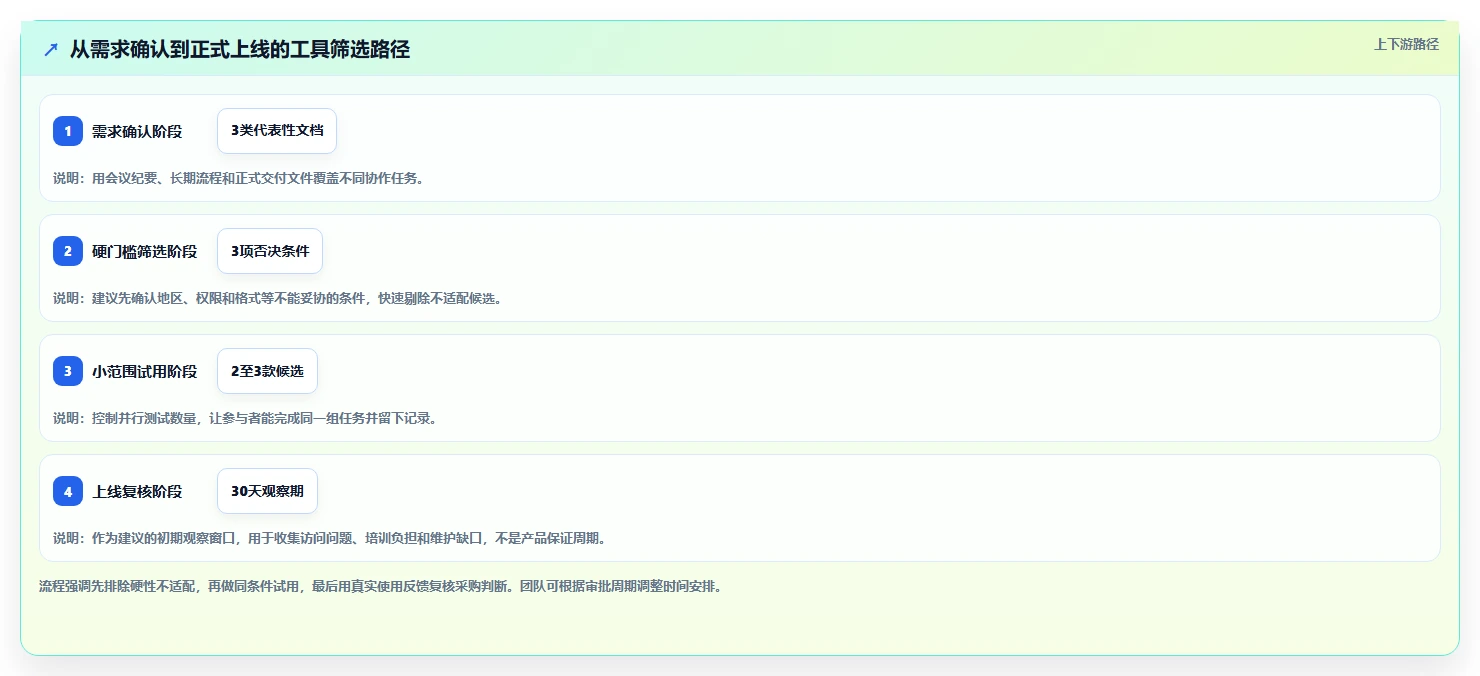
Task: Click the step 2 number badge
Action: coord(68,251)
